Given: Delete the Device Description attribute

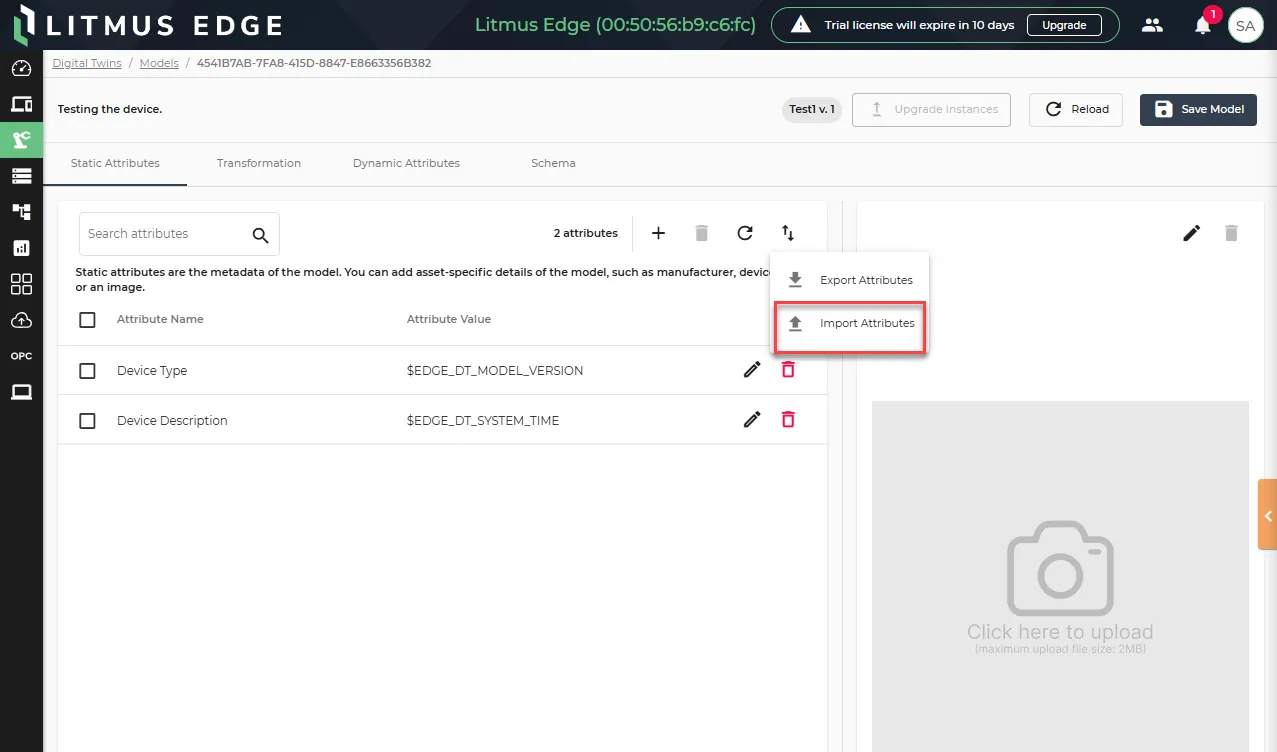Looking at the screenshot, I should click(788, 420).
